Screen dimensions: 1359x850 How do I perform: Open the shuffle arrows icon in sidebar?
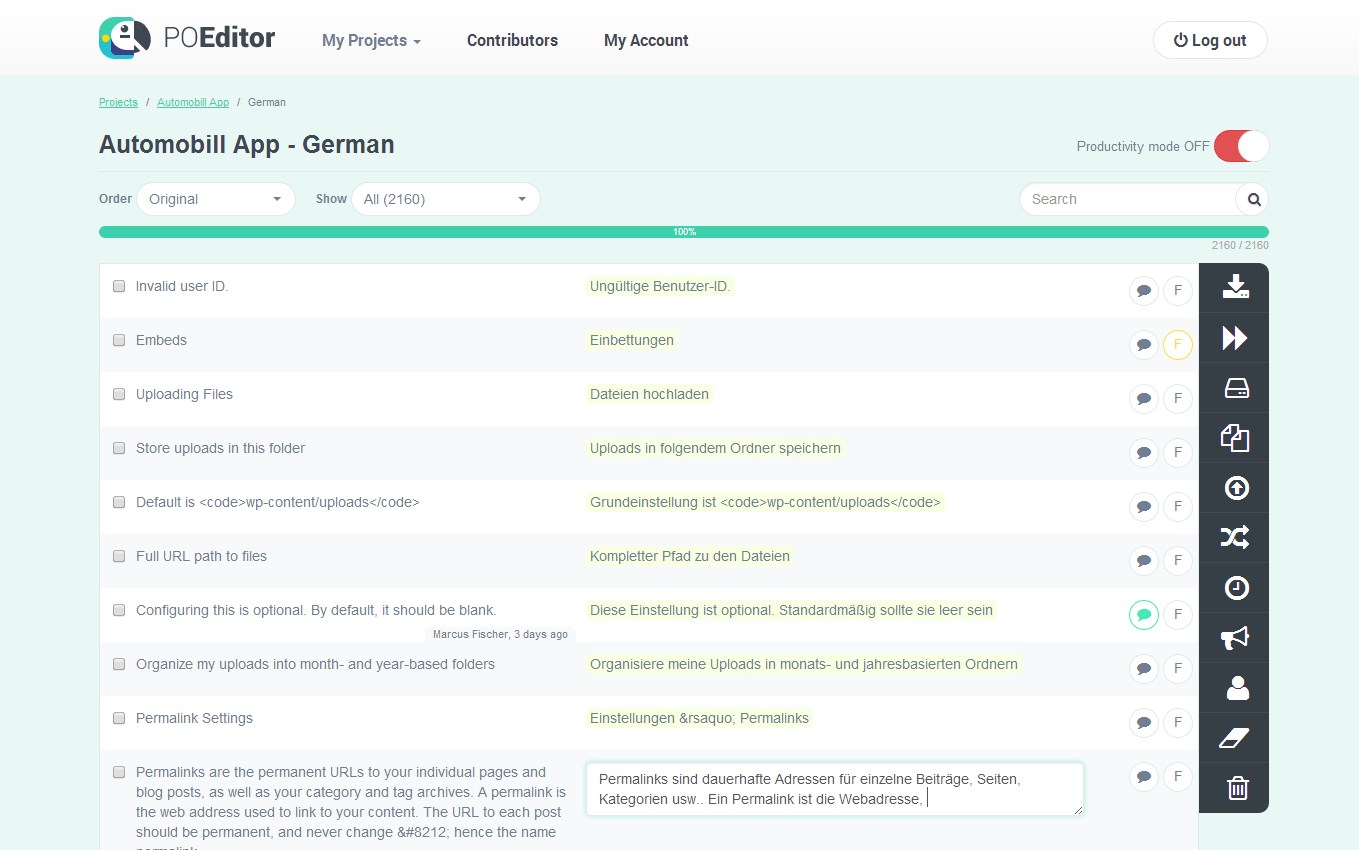point(1235,538)
